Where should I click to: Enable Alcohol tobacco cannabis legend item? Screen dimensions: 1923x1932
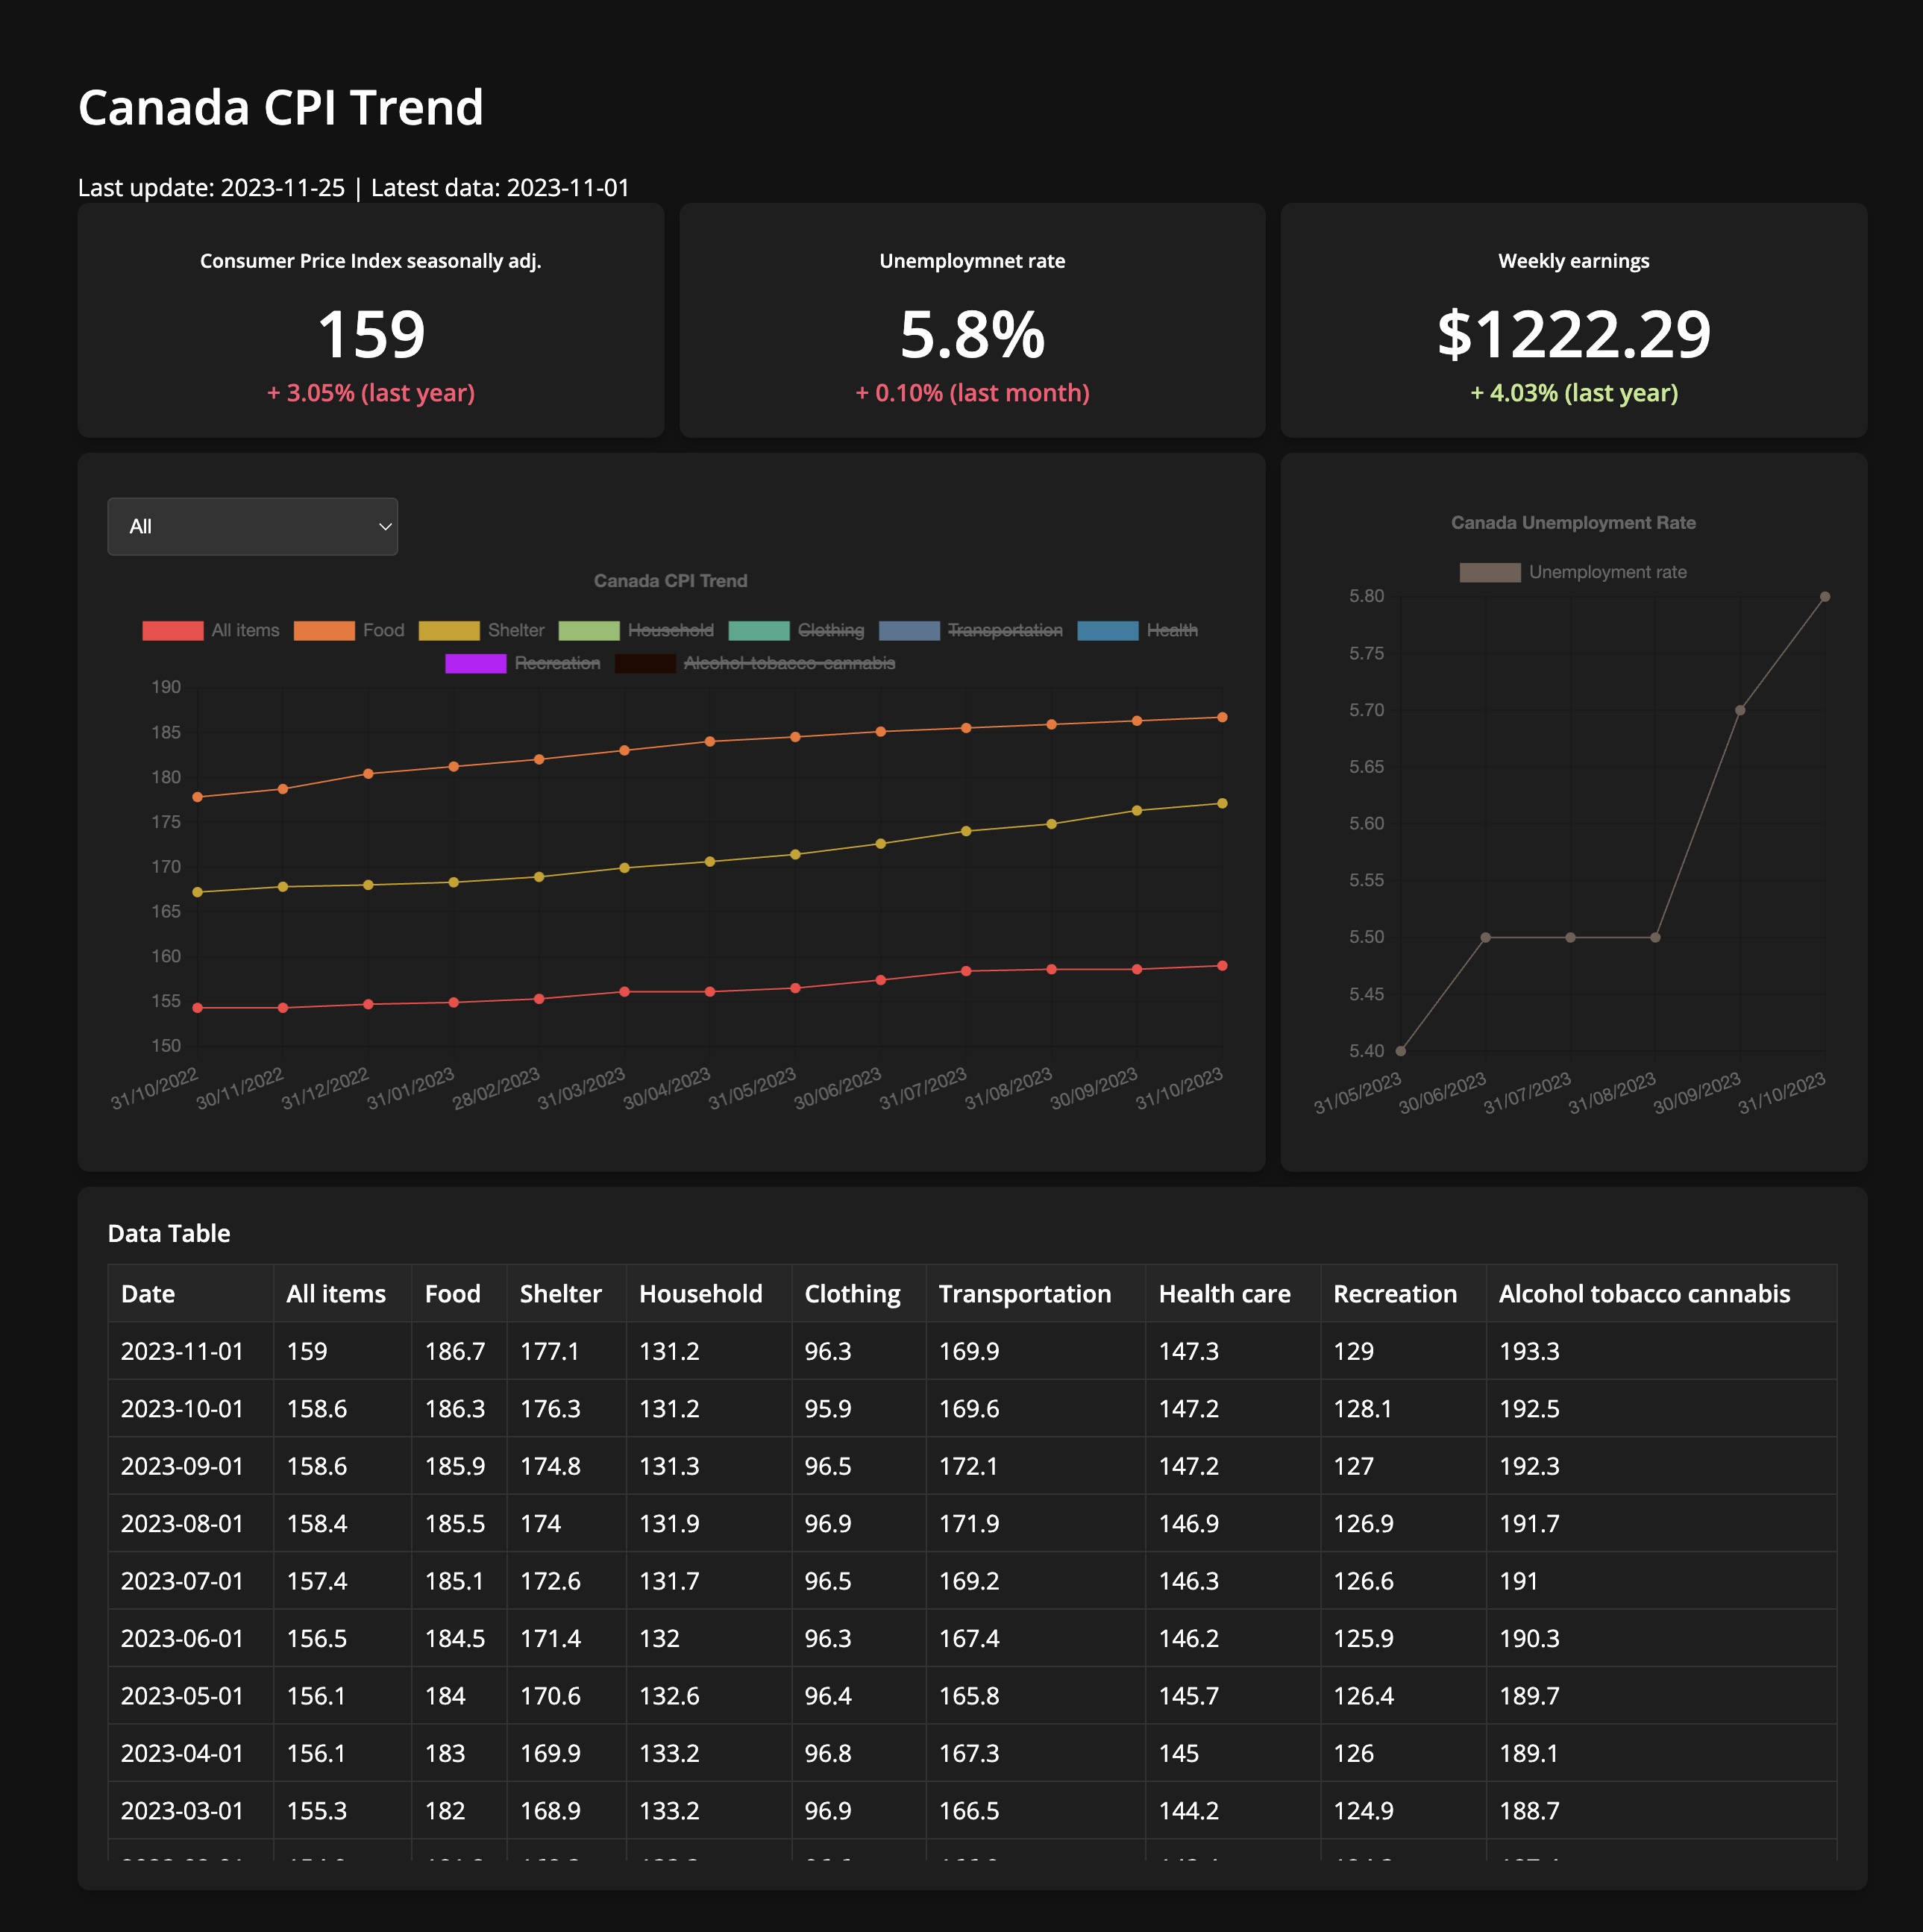coord(645,664)
